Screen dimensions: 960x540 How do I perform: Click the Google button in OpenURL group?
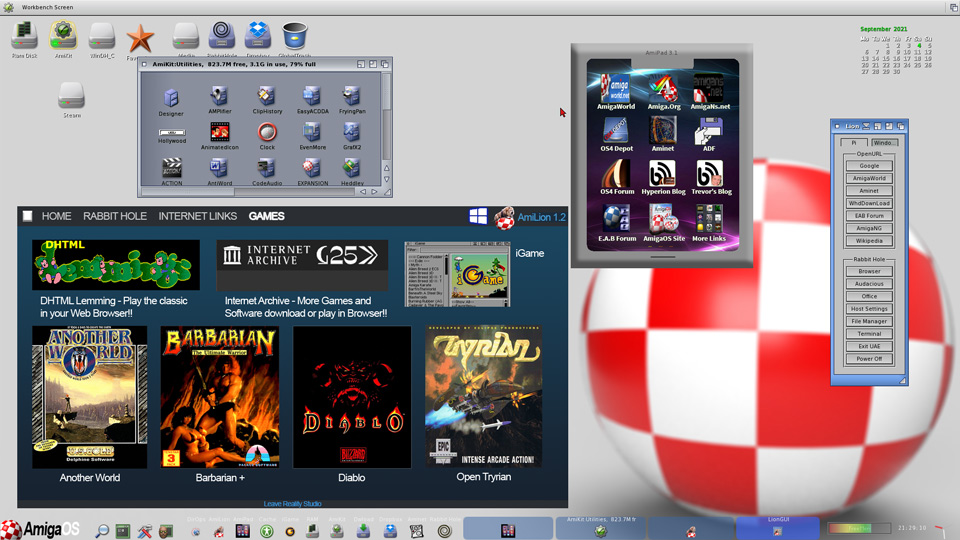[869, 165]
